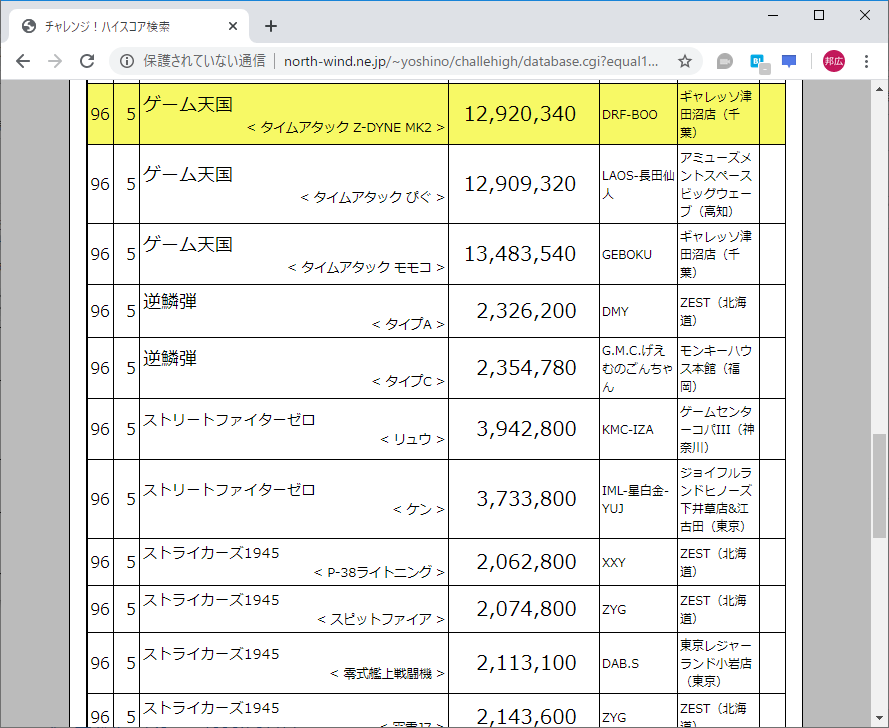
Task: Select score 2,354,780
Action: [x=526, y=368]
